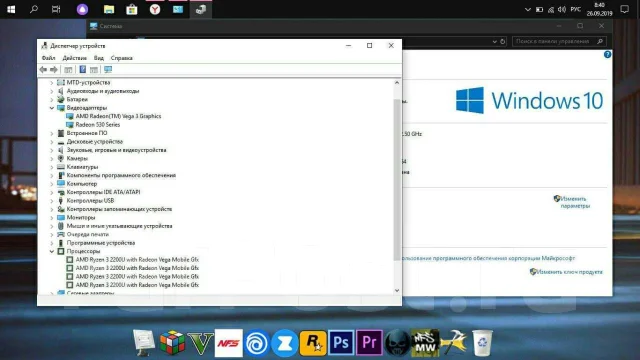Launch NFS MW from the dock

point(425,343)
